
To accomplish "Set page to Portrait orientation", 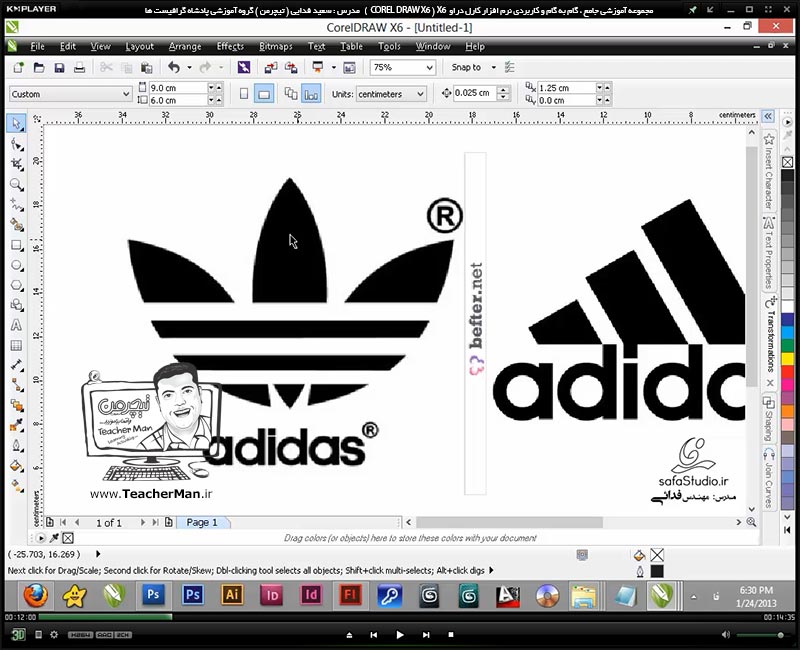I will coord(244,94).
